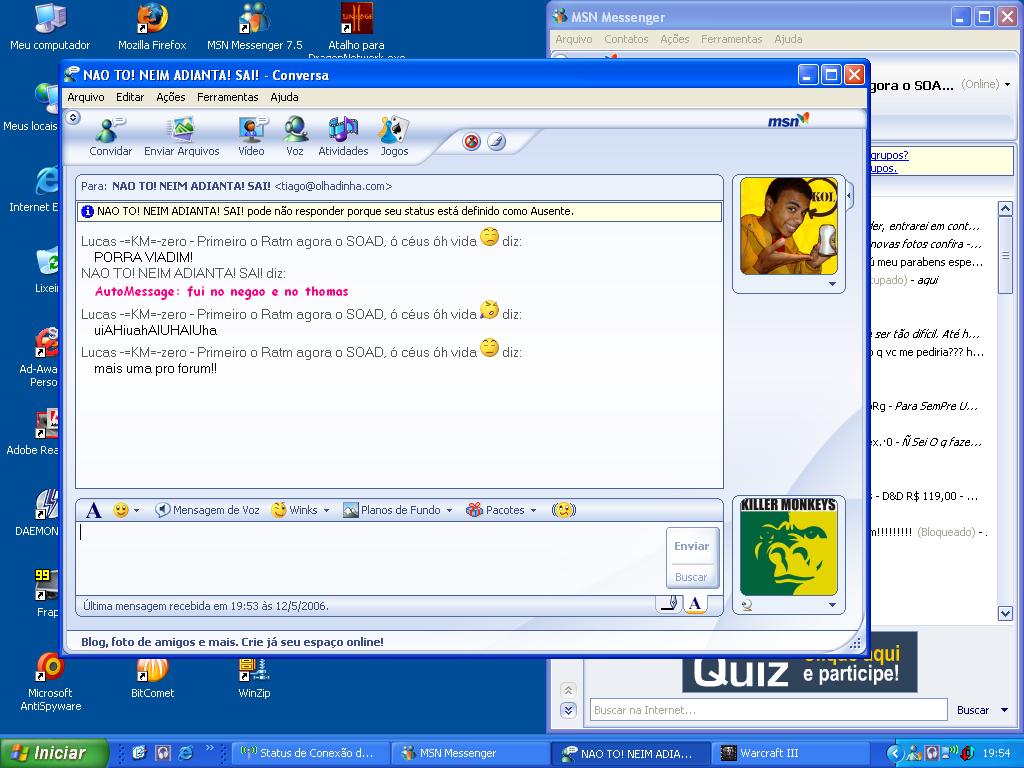Switch to handwriting pen input mode

point(669,603)
